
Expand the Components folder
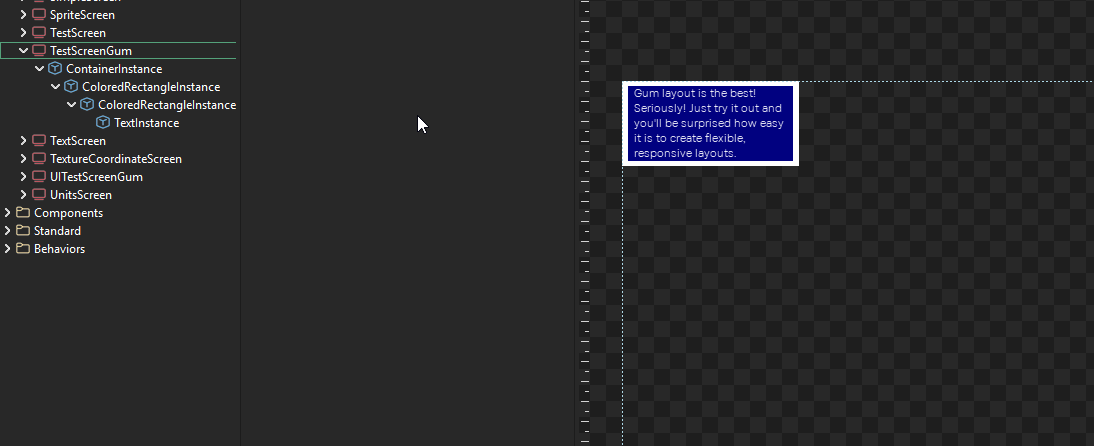coord(8,213)
